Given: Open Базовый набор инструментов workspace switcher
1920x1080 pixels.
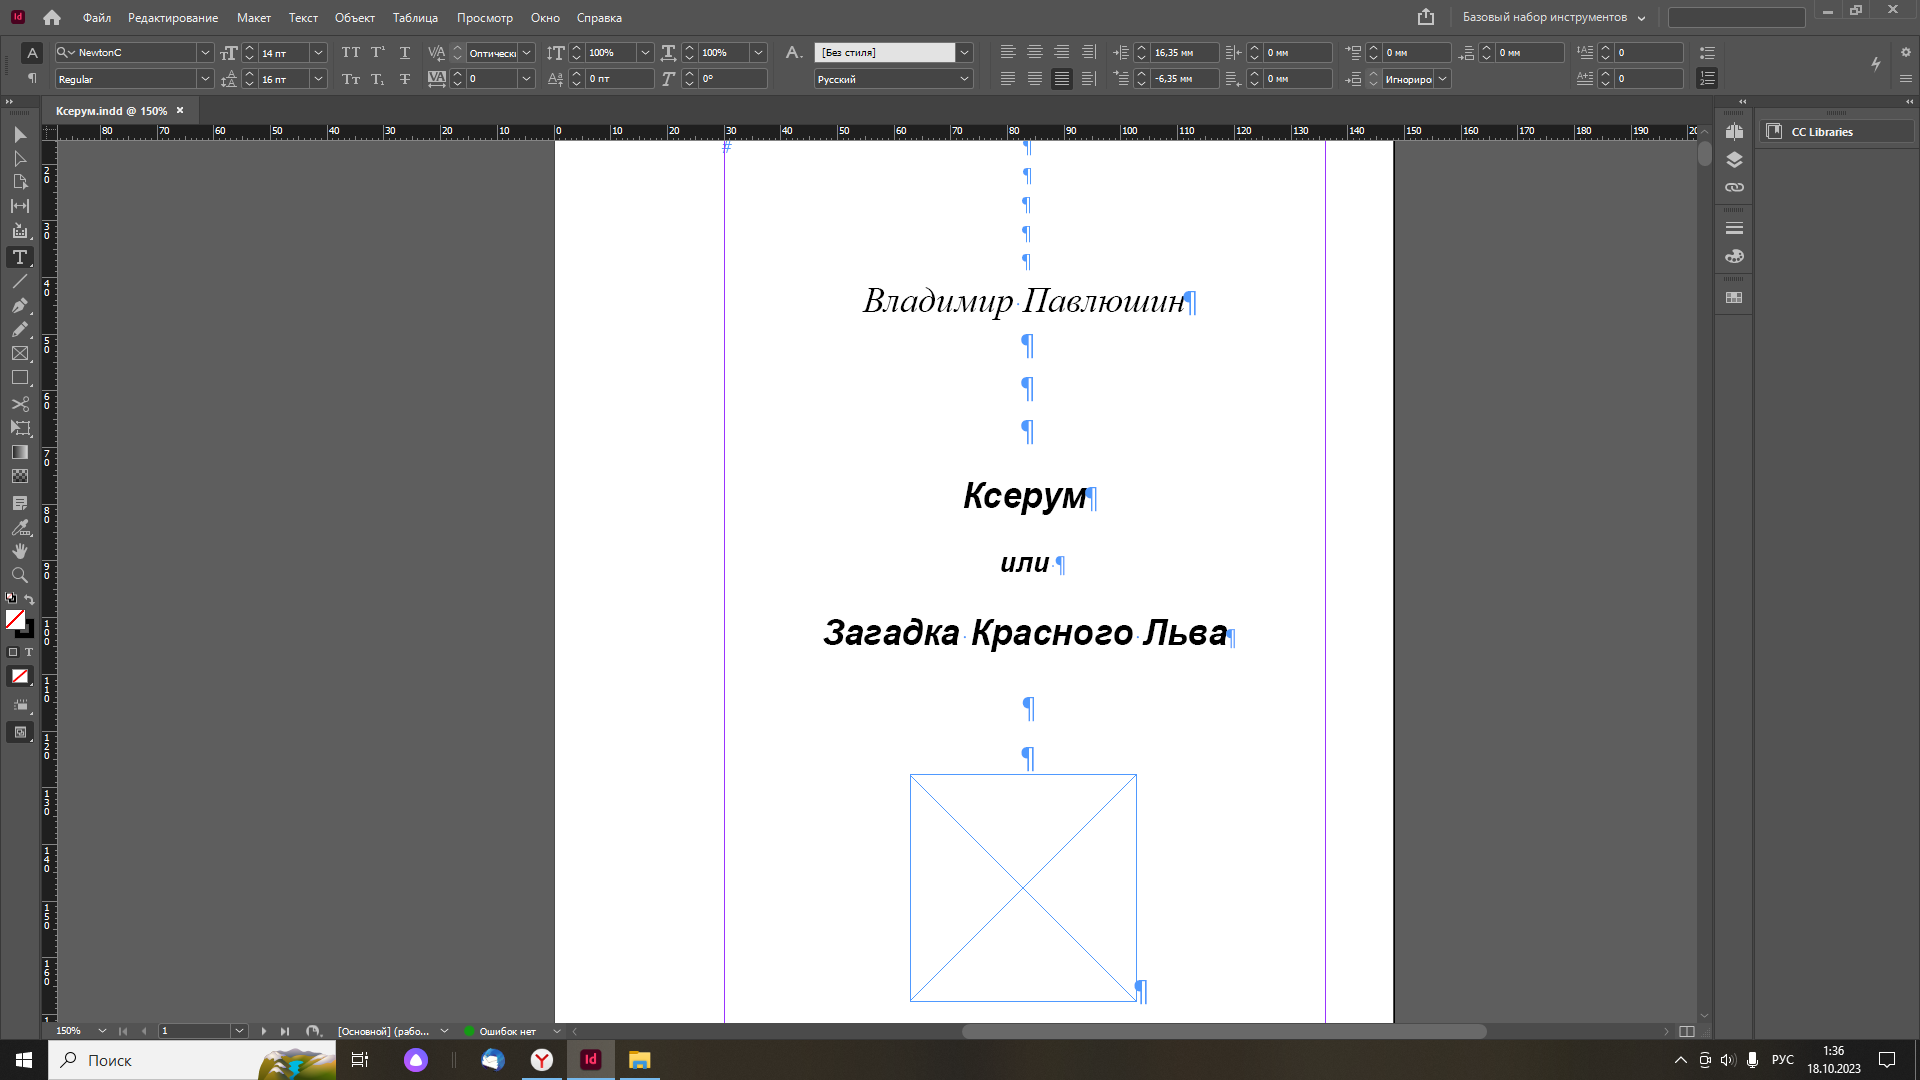Looking at the screenshot, I should pyautogui.click(x=1553, y=17).
